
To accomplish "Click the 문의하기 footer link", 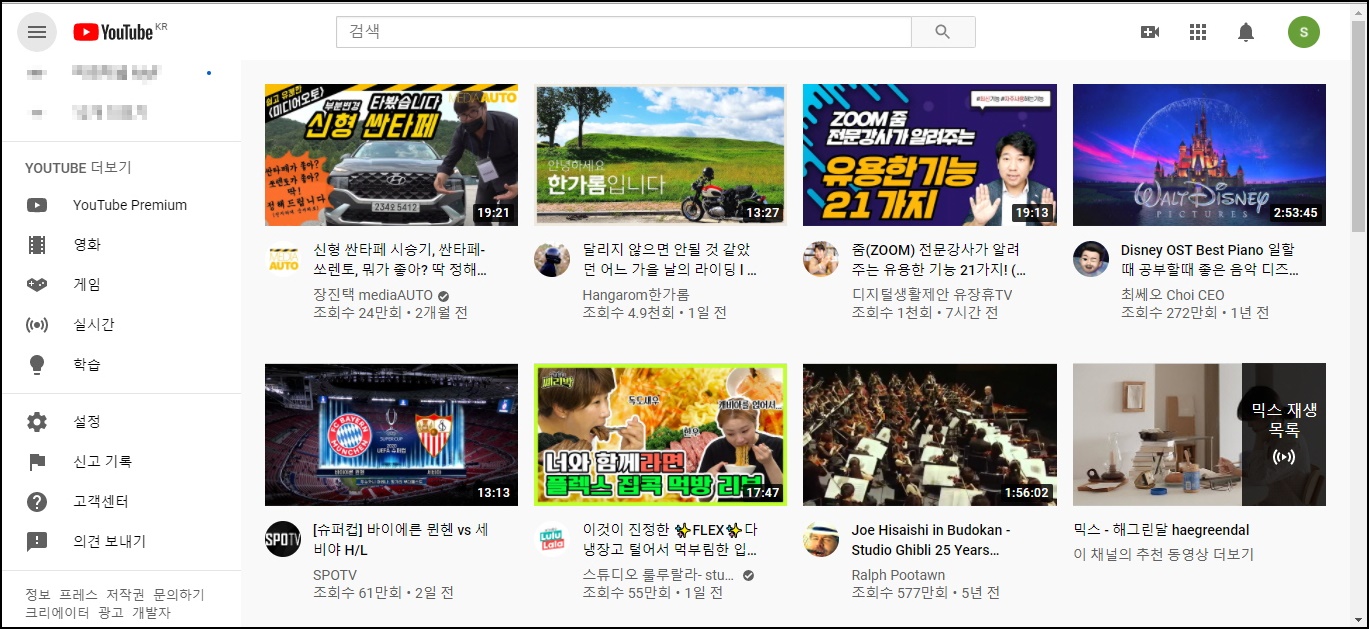I will pos(179,594).
